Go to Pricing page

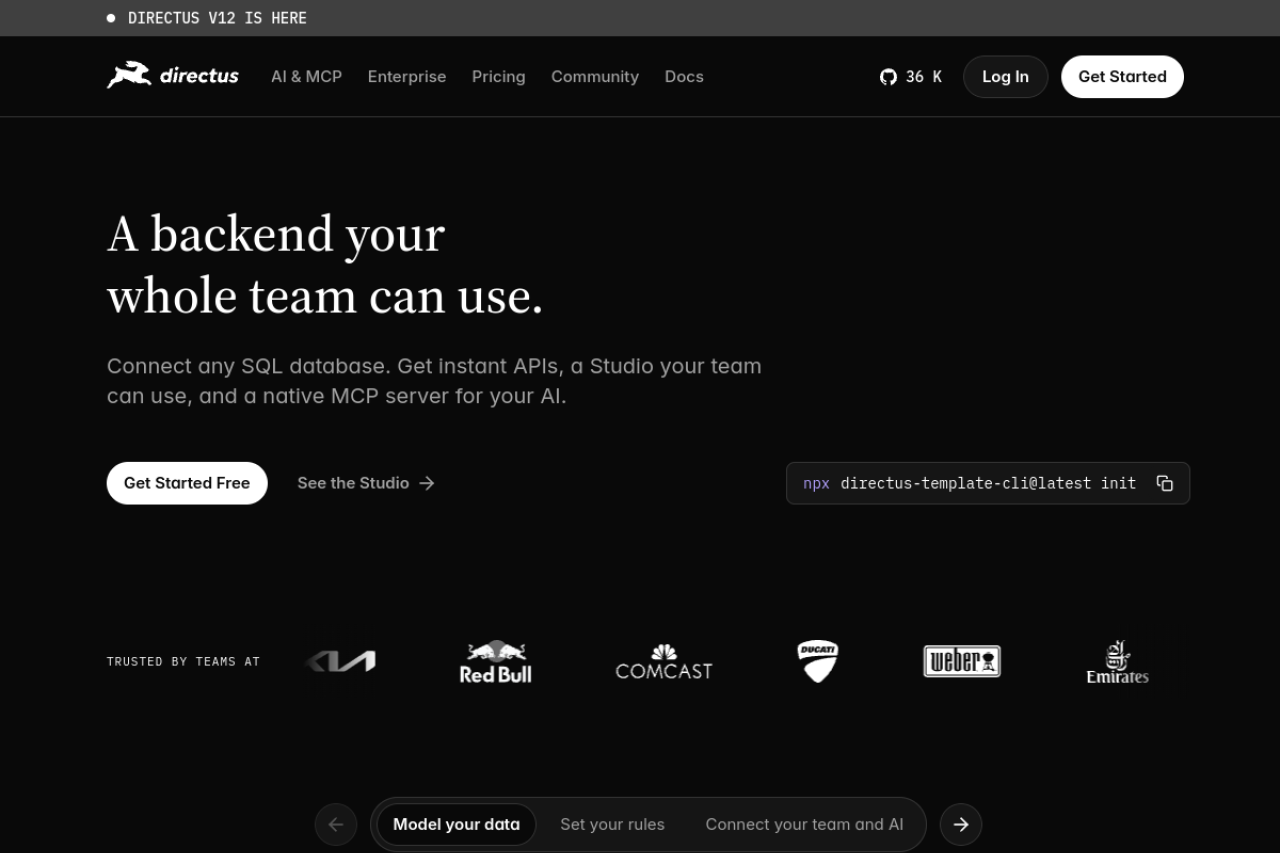pos(499,77)
